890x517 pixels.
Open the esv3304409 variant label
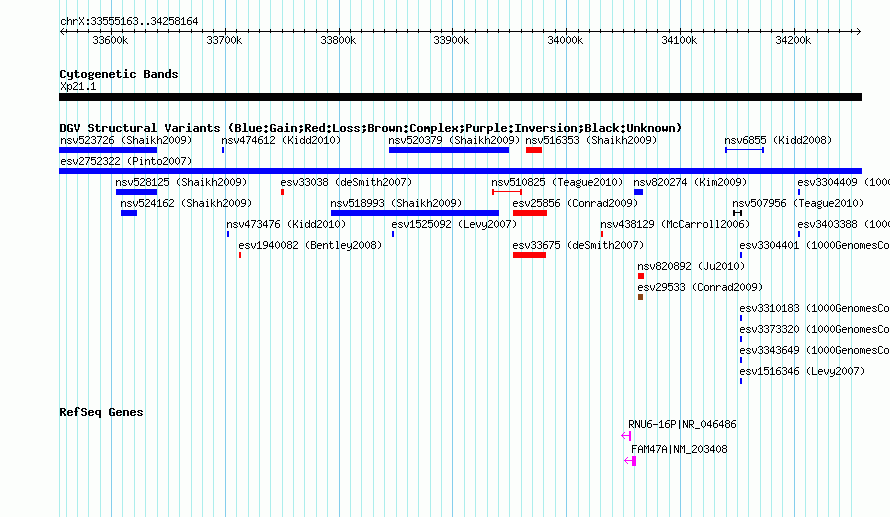coord(843,182)
